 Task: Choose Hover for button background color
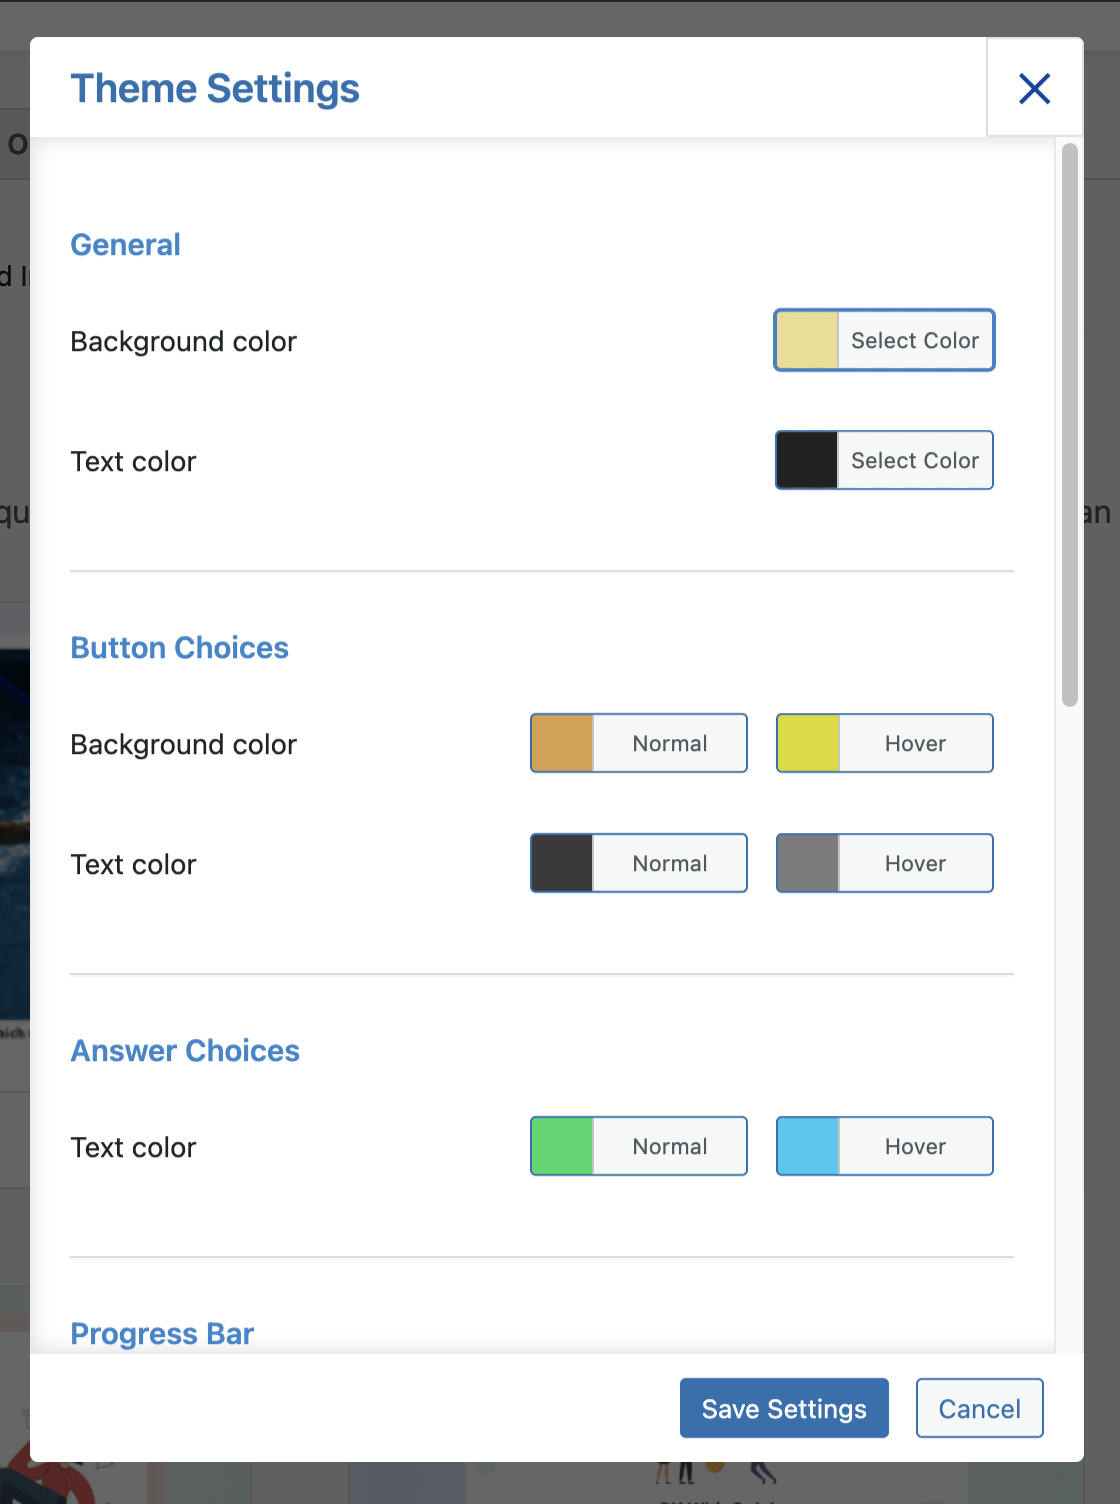(915, 743)
